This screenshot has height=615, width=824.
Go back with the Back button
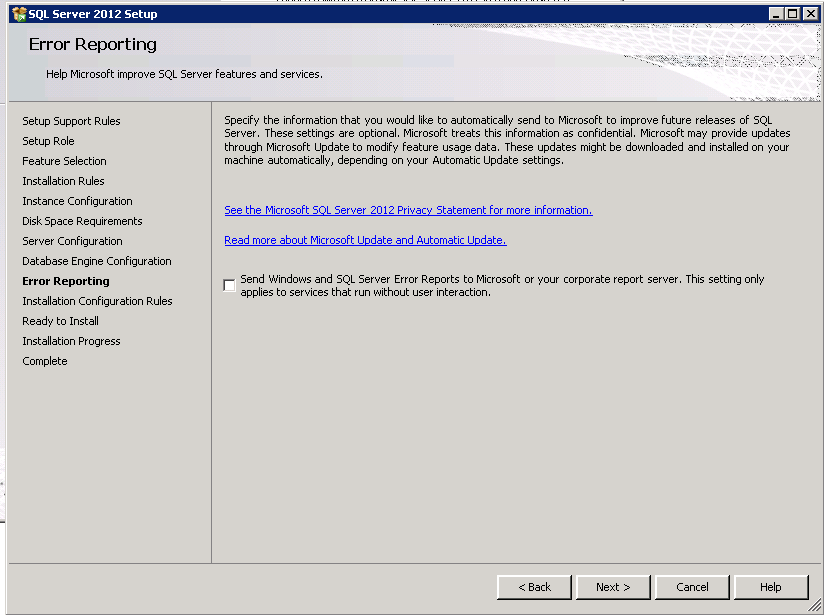click(534, 587)
